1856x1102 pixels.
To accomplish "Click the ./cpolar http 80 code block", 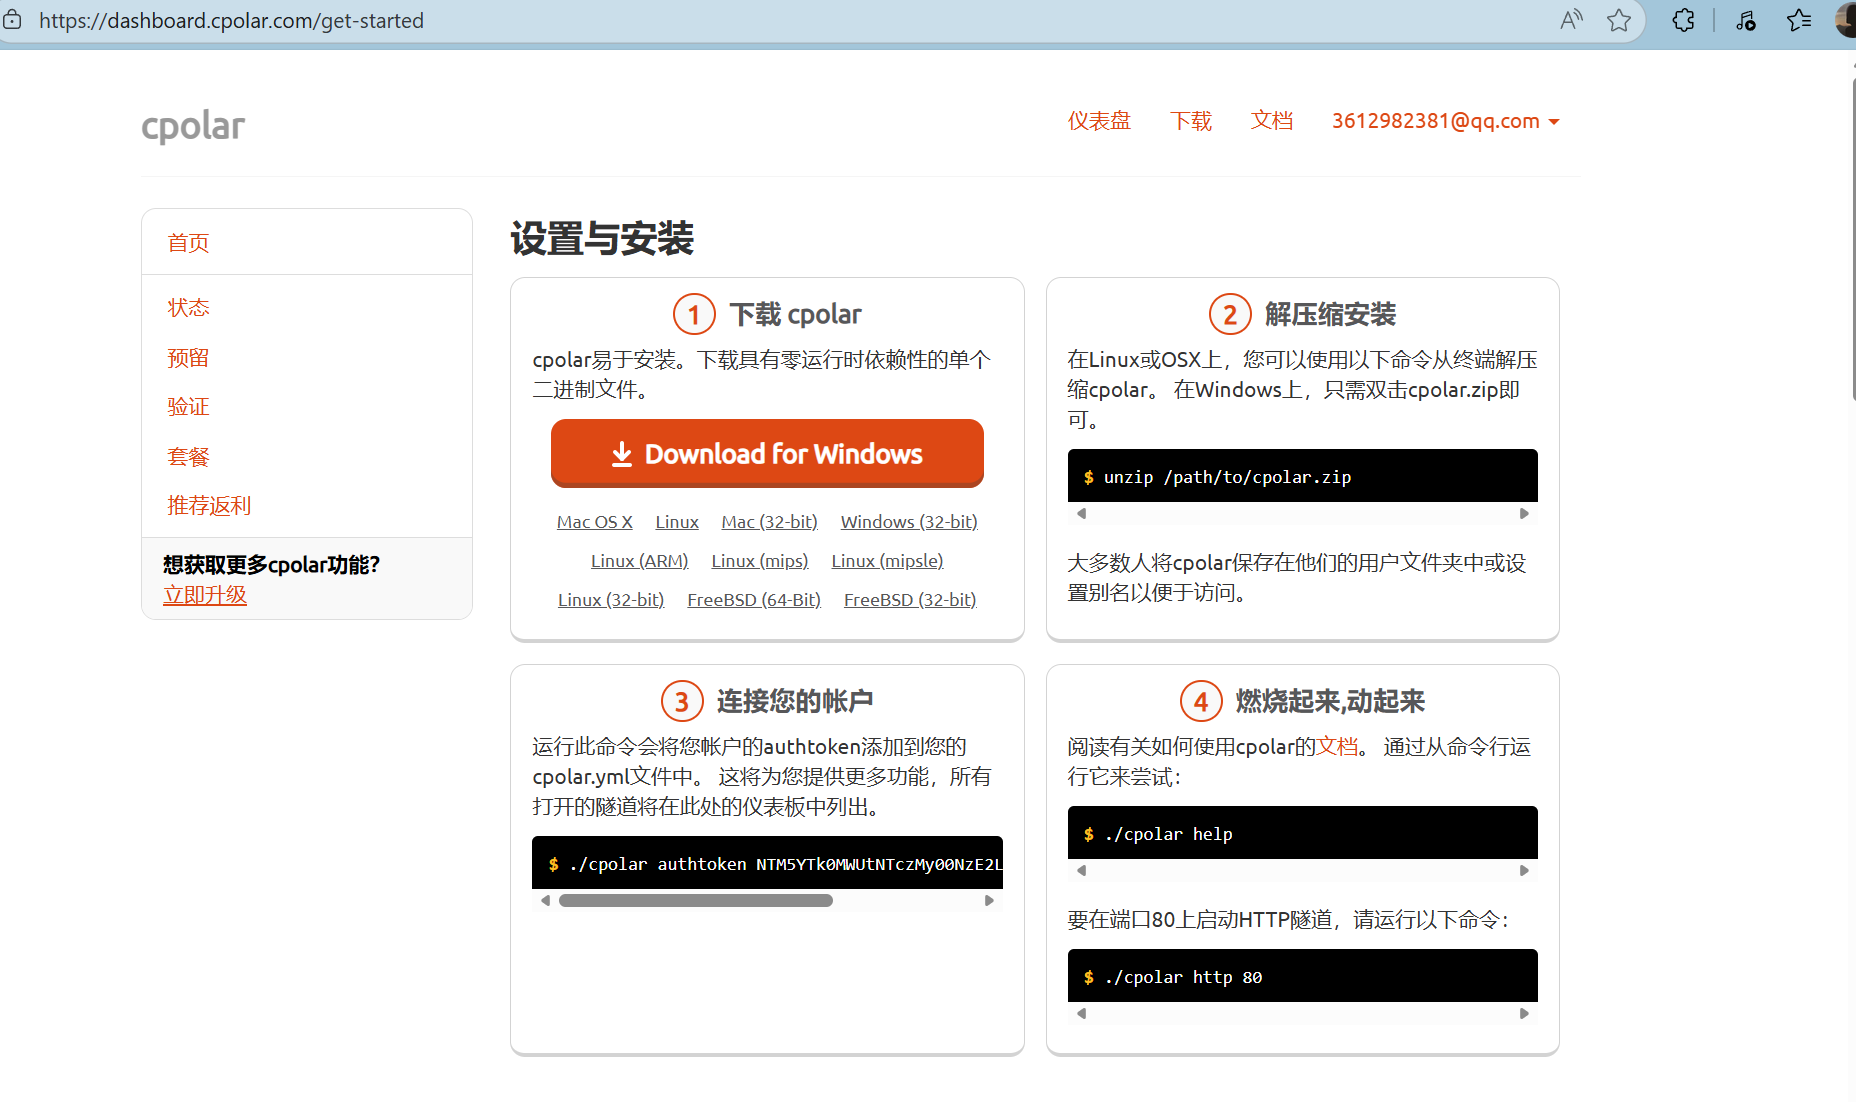I will [1303, 976].
